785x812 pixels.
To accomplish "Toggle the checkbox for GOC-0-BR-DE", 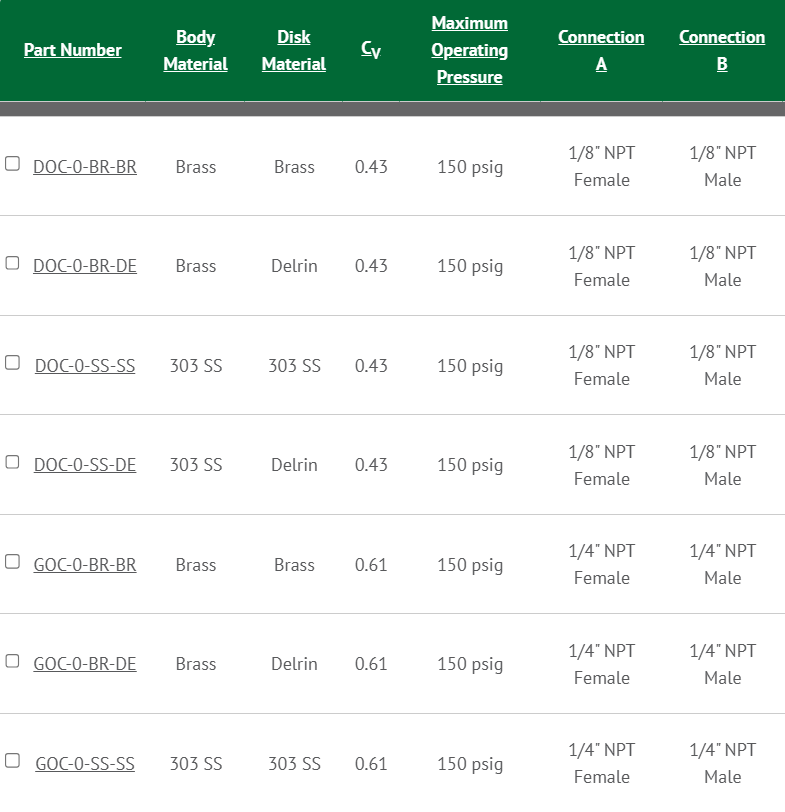I will tap(12, 661).
